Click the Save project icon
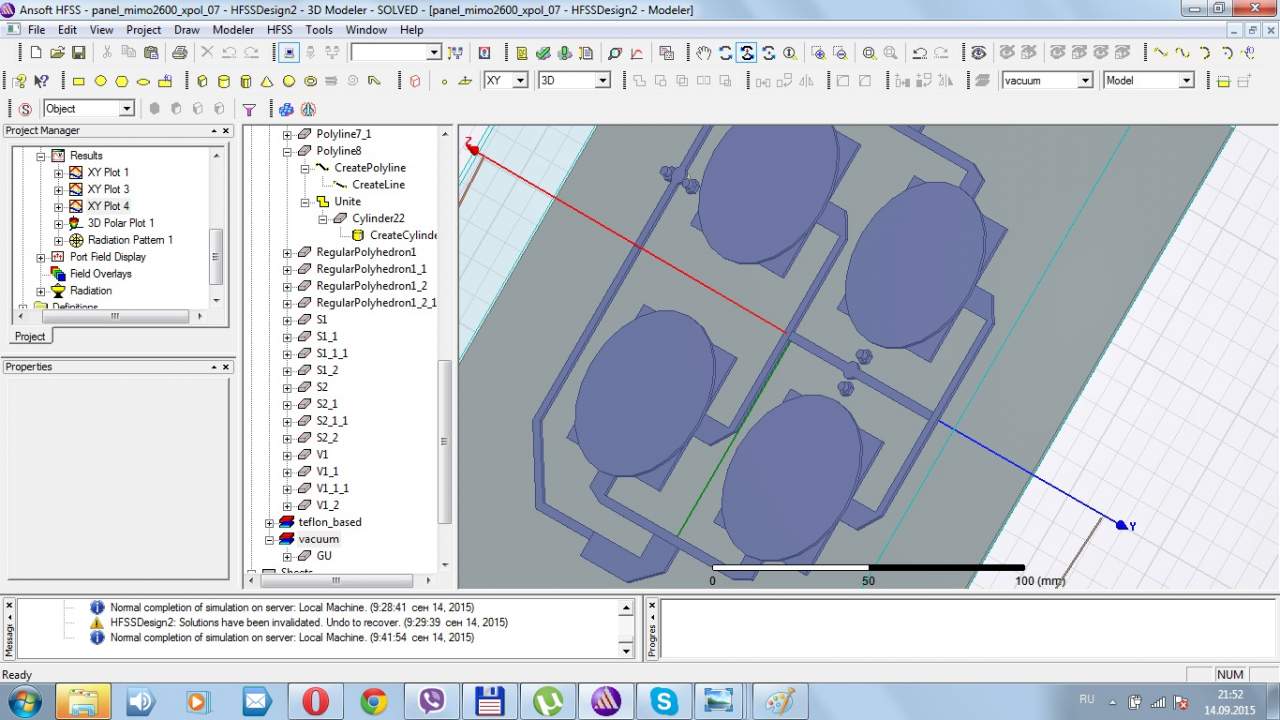The width and height of the screenshot is (1280, 720). (x=78, y=53)
